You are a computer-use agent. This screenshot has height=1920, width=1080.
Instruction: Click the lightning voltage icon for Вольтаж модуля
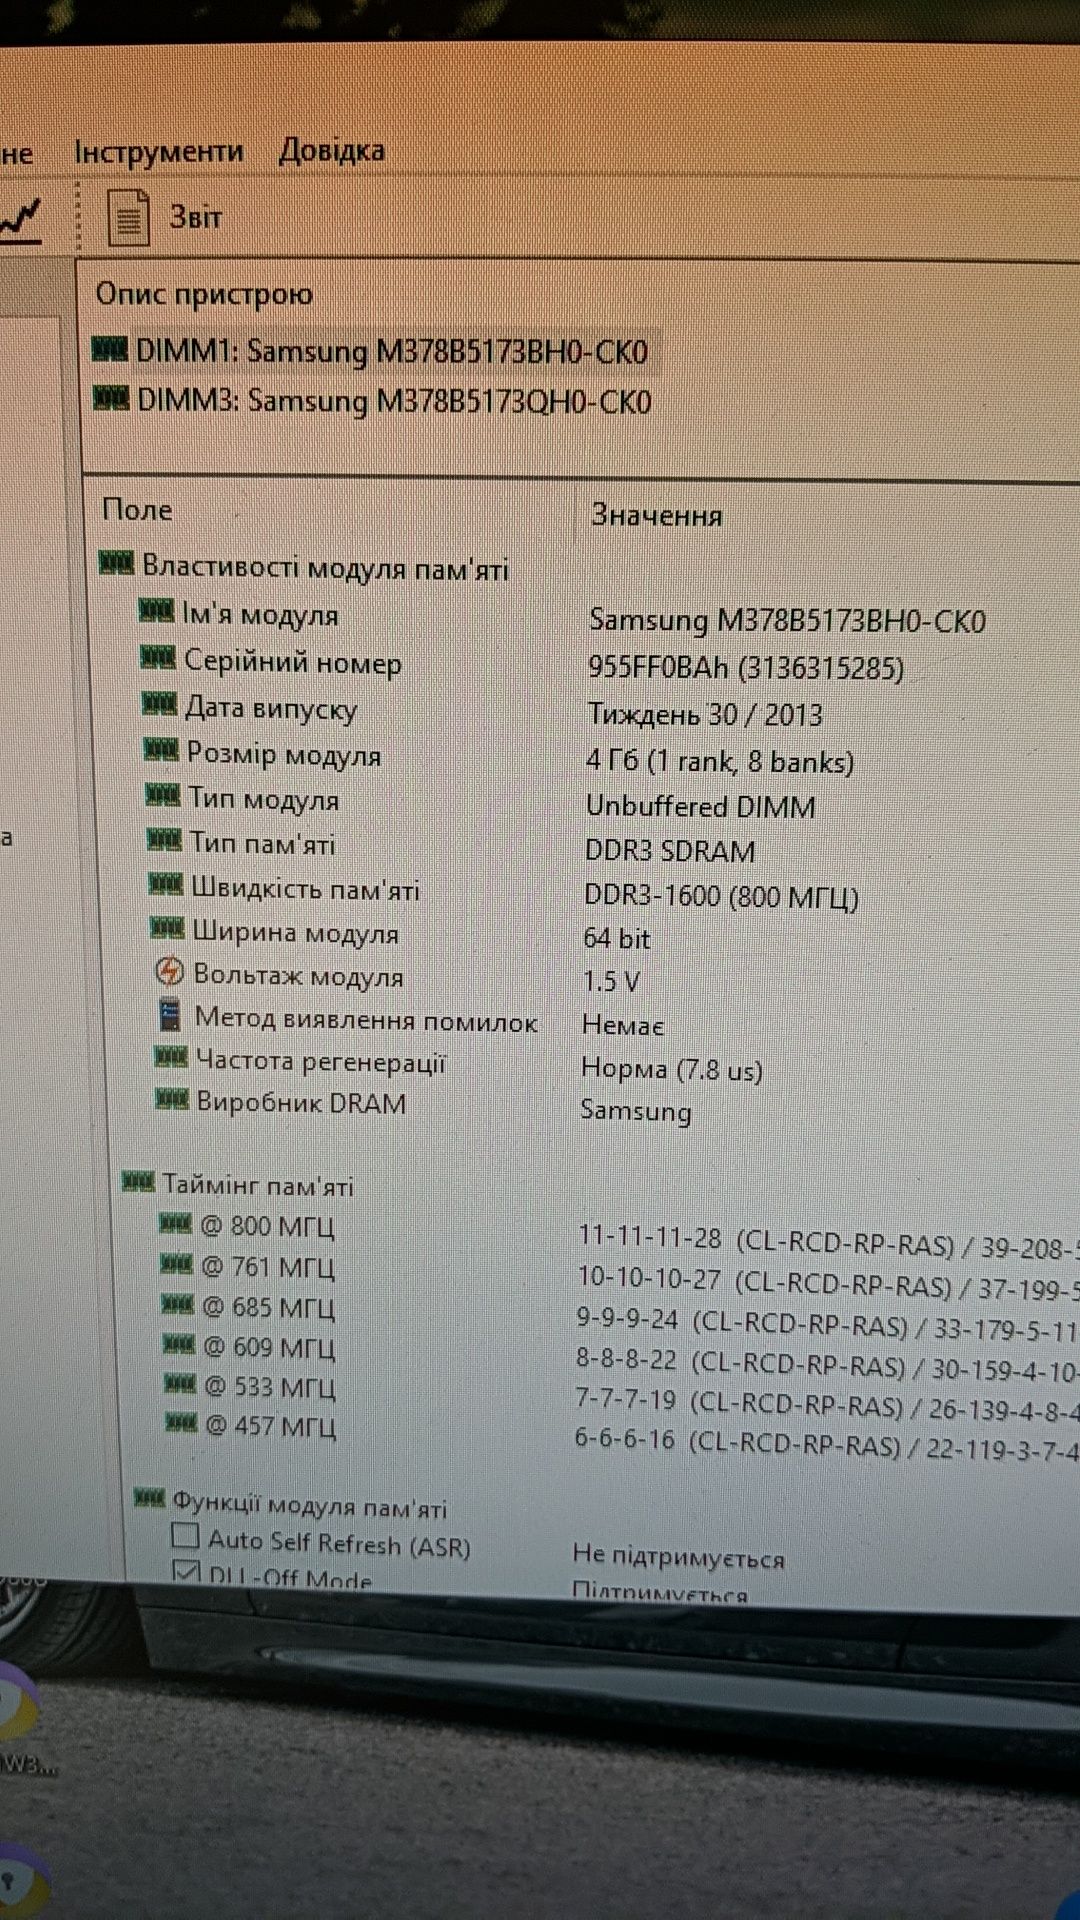(170, 971)
